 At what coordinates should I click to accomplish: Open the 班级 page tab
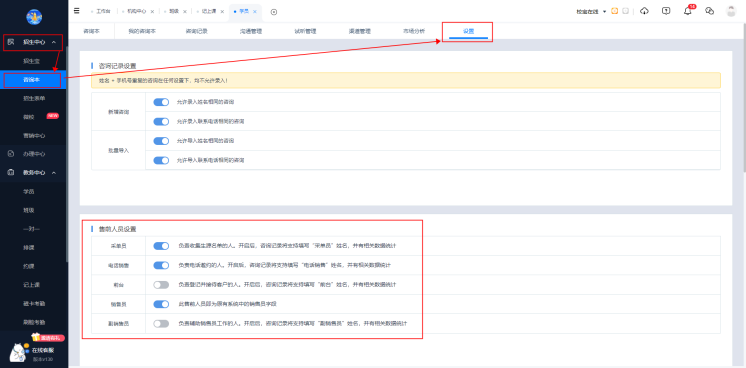174,11
